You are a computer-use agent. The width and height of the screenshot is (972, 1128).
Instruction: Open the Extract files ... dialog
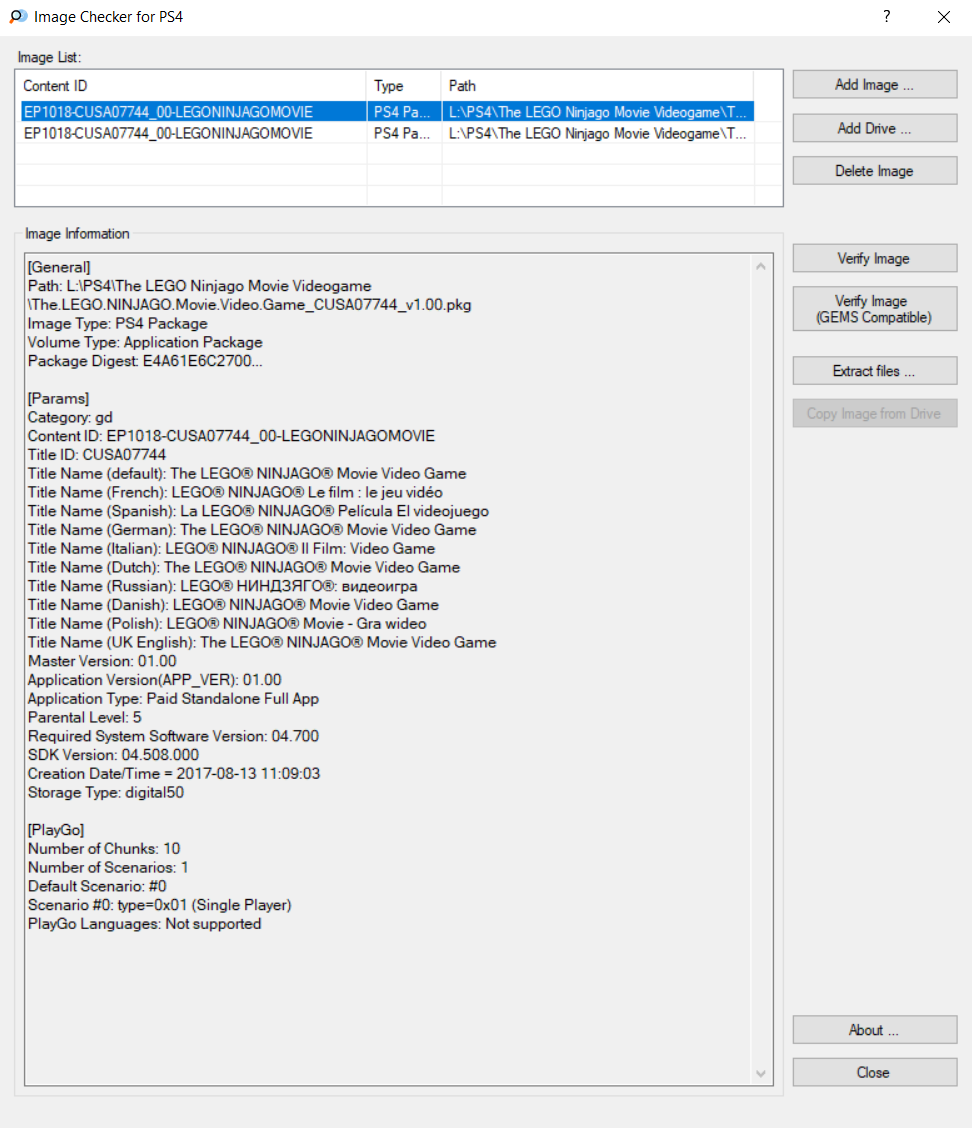[874, 370]
